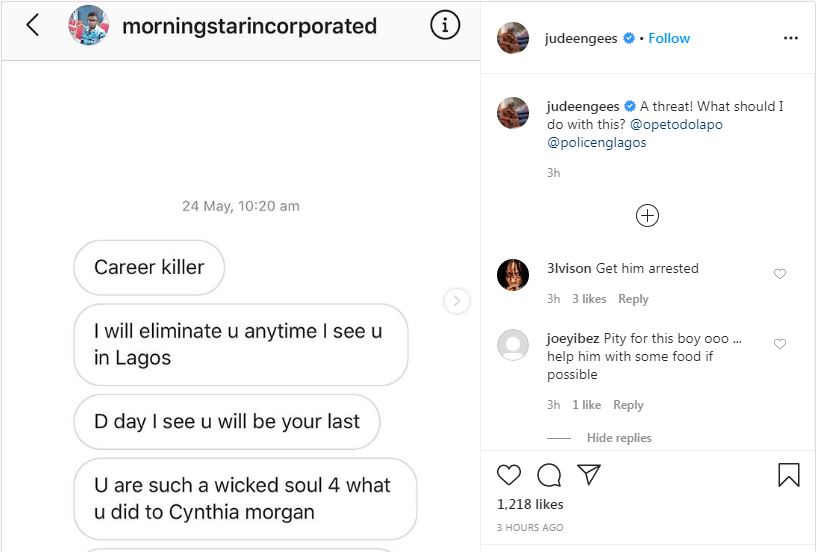The width and height of the screenshot is (816, 552).
Task: Reply to joeyibez's comment
Action: point(628,405)
